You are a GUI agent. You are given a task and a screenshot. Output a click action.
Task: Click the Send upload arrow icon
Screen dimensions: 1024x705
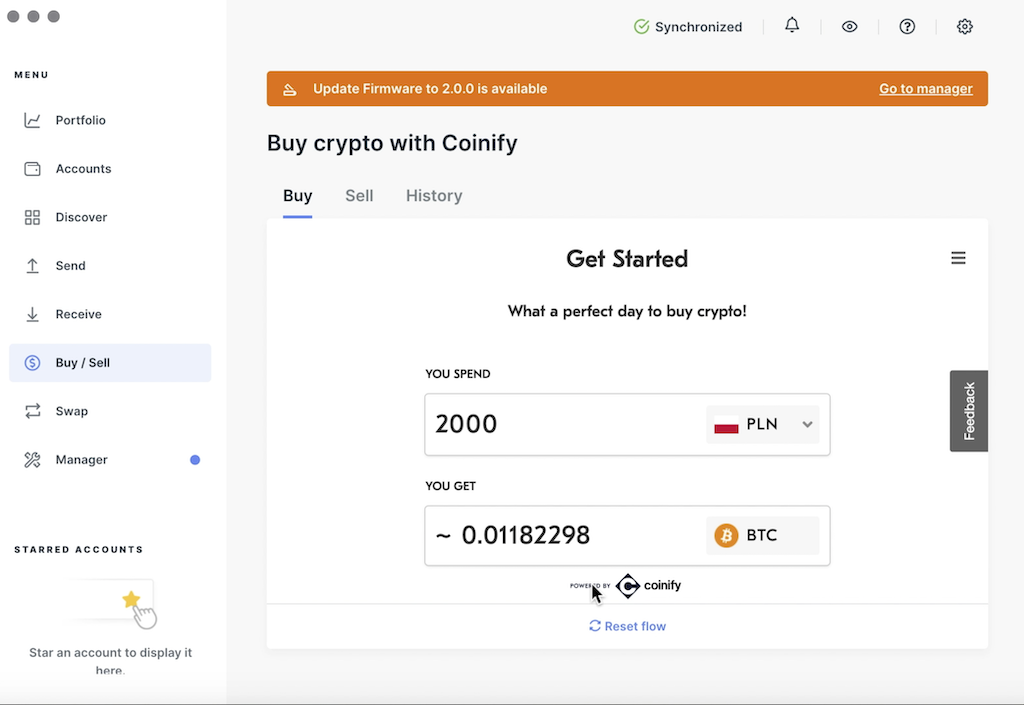tap(32, 266)
